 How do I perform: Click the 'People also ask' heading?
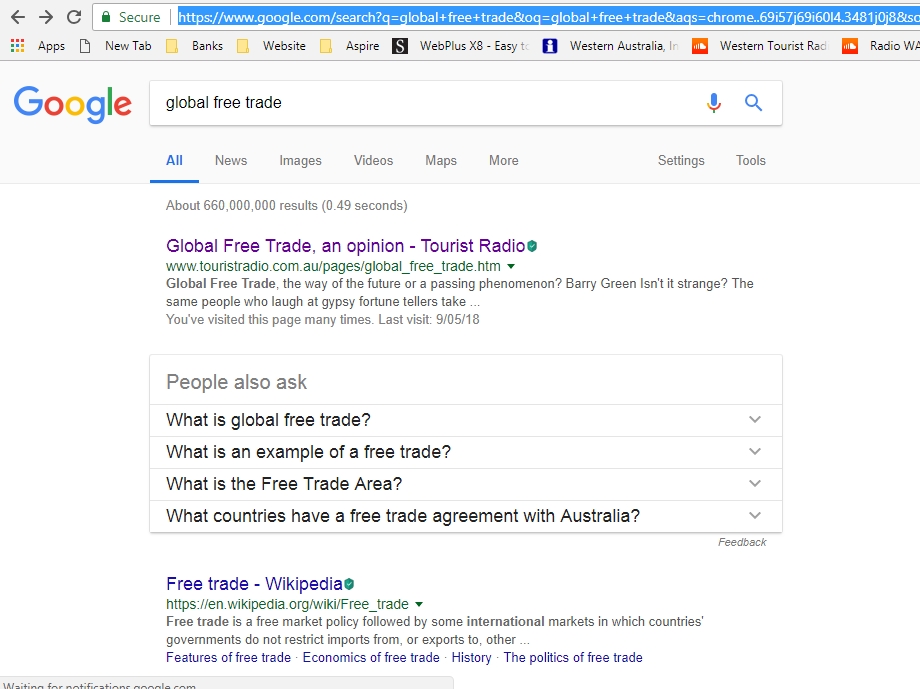click(x=236, y=382)
